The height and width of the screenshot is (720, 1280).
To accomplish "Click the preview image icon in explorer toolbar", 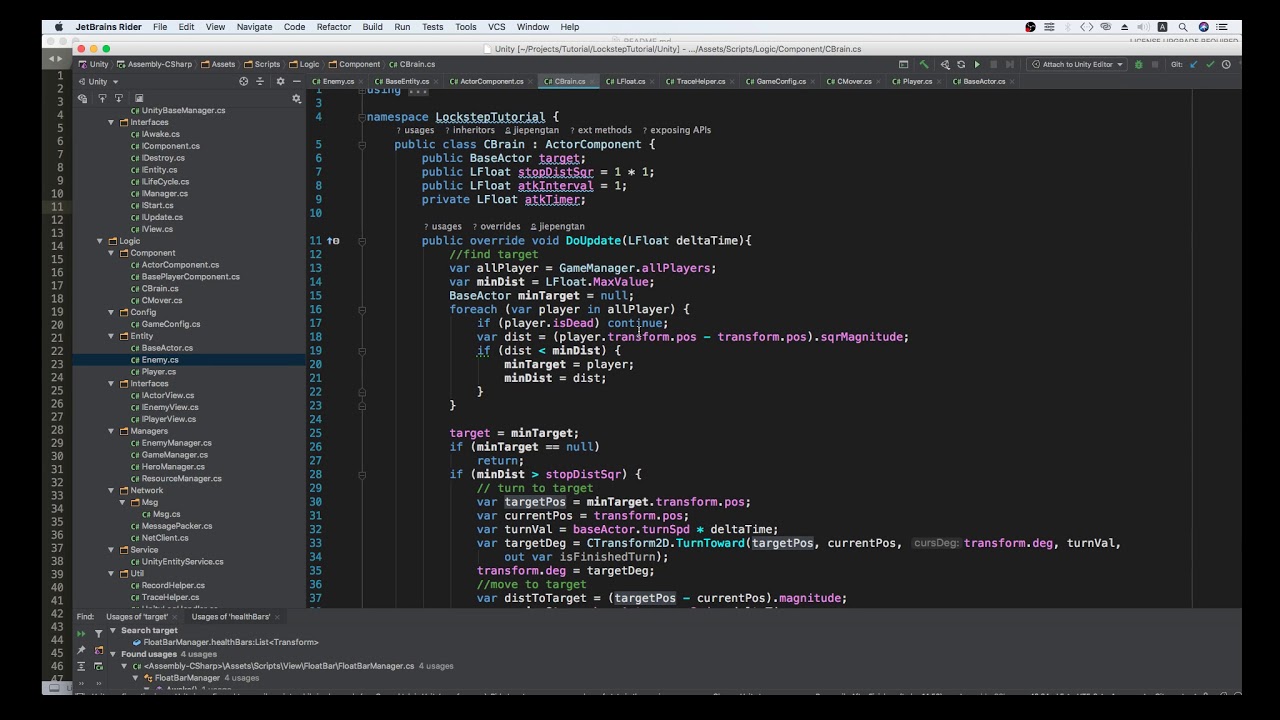I will (139, 98).
